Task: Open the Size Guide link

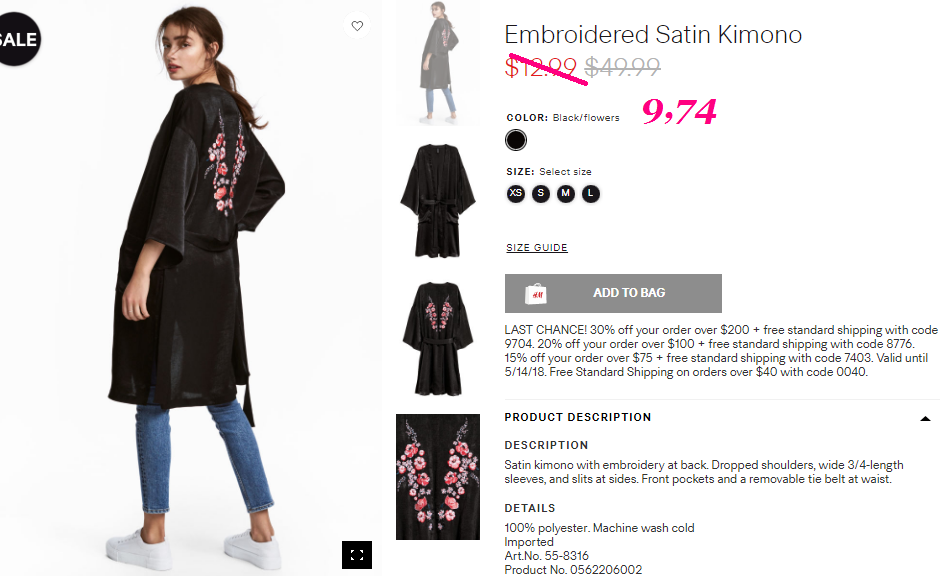Action: click(536, 248)
